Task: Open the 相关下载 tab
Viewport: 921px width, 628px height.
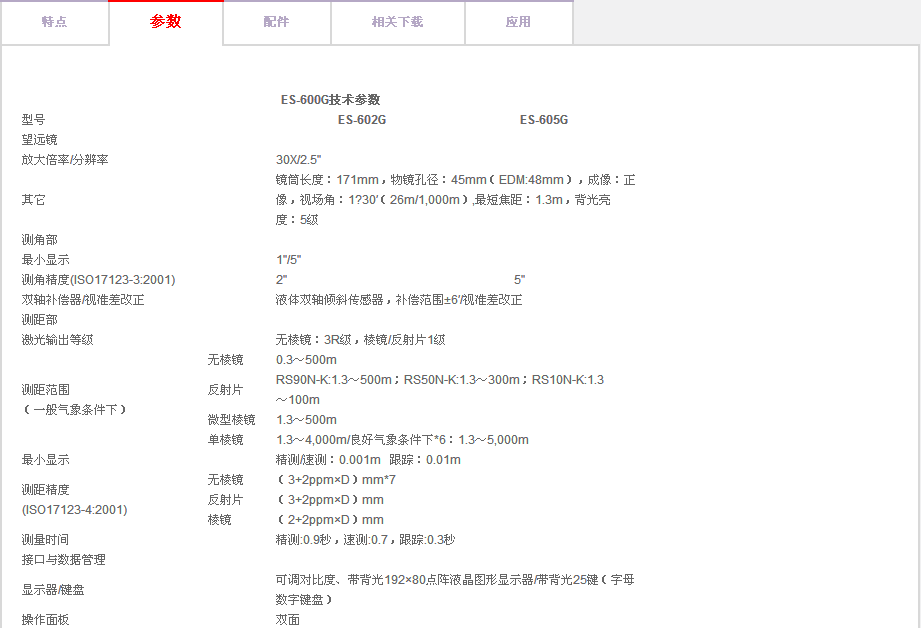Action: click(x=397, y=22)
